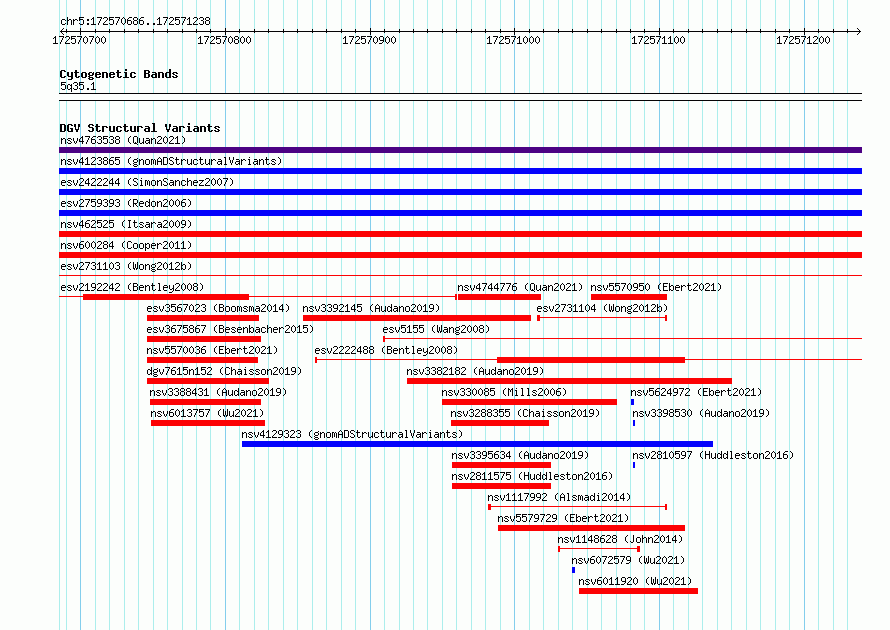Screen dimensions: 890x630
Task: Click the red bar under nsv3392145
Action: pos(417,318)
